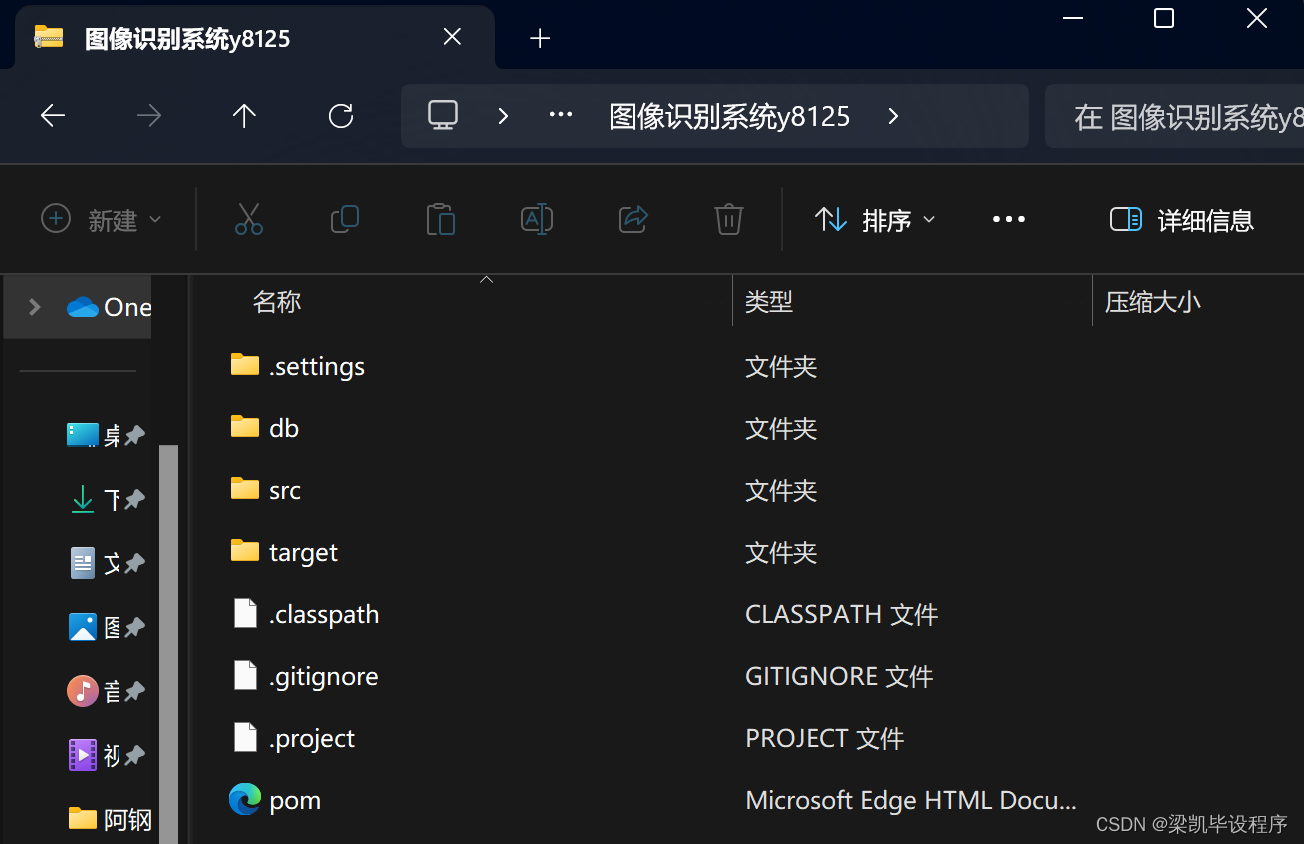Image resolution: width=1304 pixels, height=844 pixels.
Task: Go up one folder level
Action: pyautogui.click(x=244, y=115)
